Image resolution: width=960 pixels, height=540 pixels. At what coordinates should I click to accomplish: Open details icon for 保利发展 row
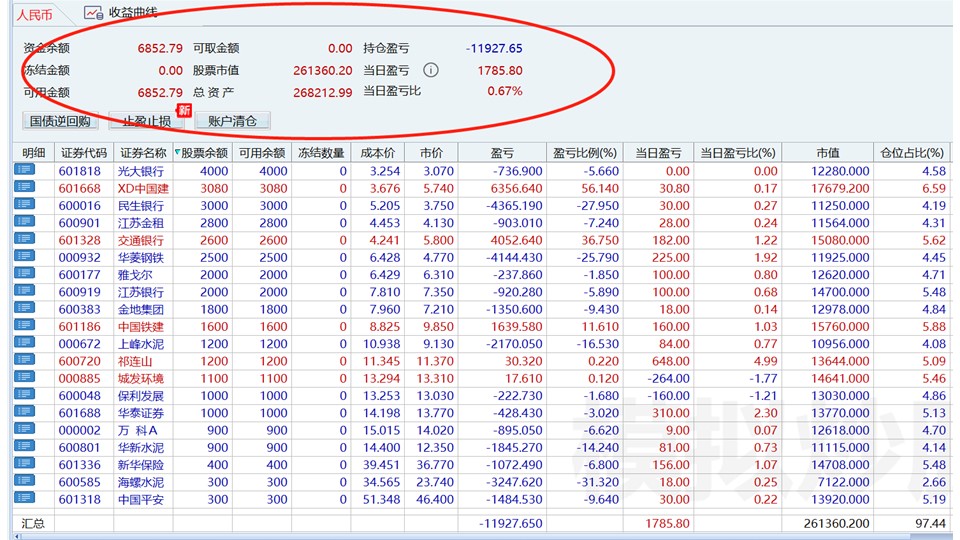pyautogui.click(x=24, y=394)
